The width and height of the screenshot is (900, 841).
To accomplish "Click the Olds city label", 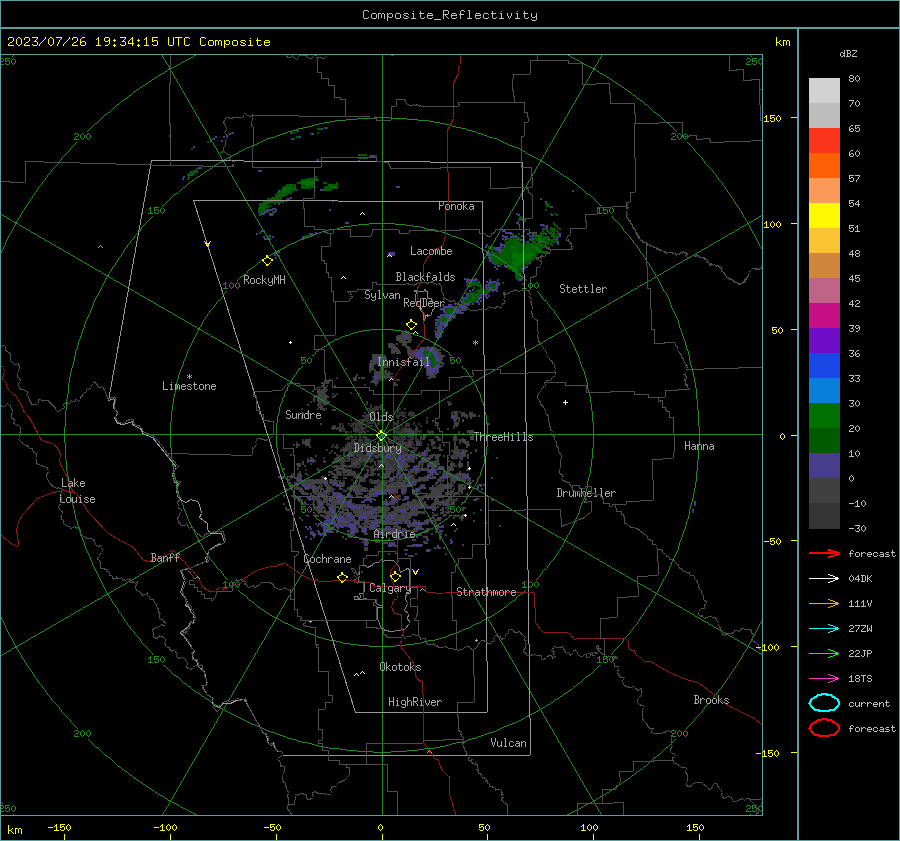I will [381, 416].
